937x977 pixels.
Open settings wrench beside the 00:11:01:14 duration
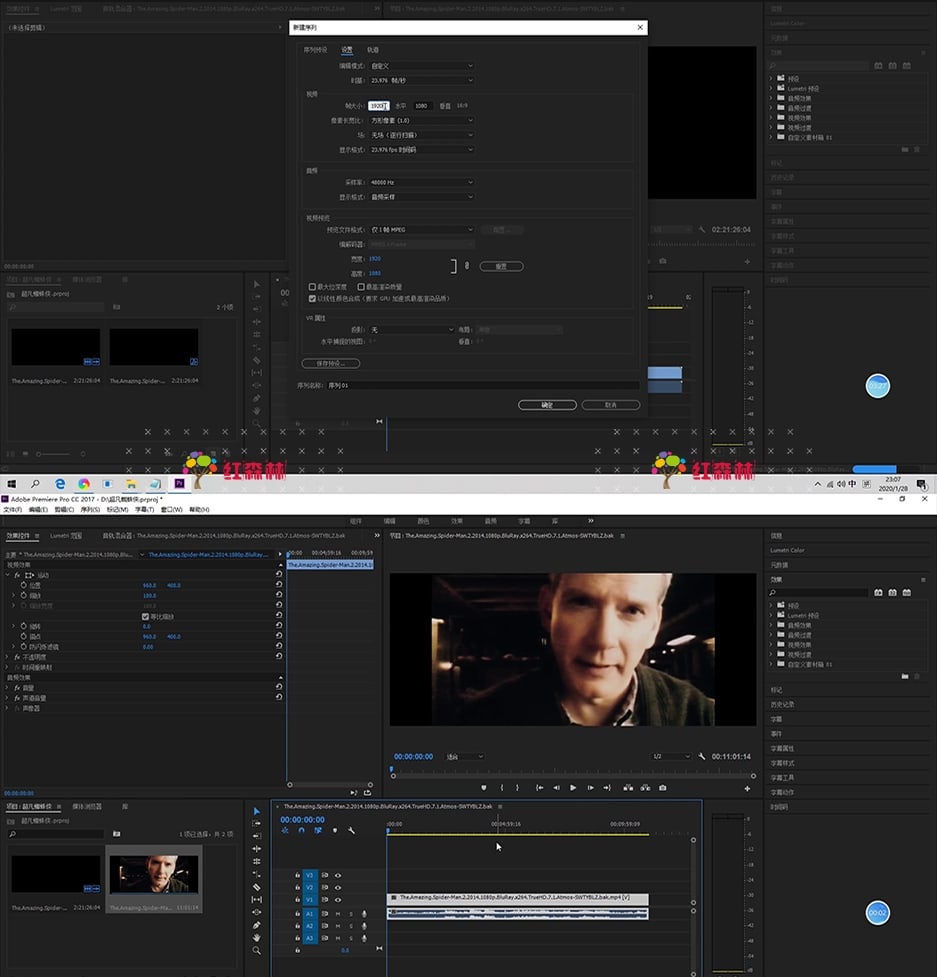pos(702,756)
